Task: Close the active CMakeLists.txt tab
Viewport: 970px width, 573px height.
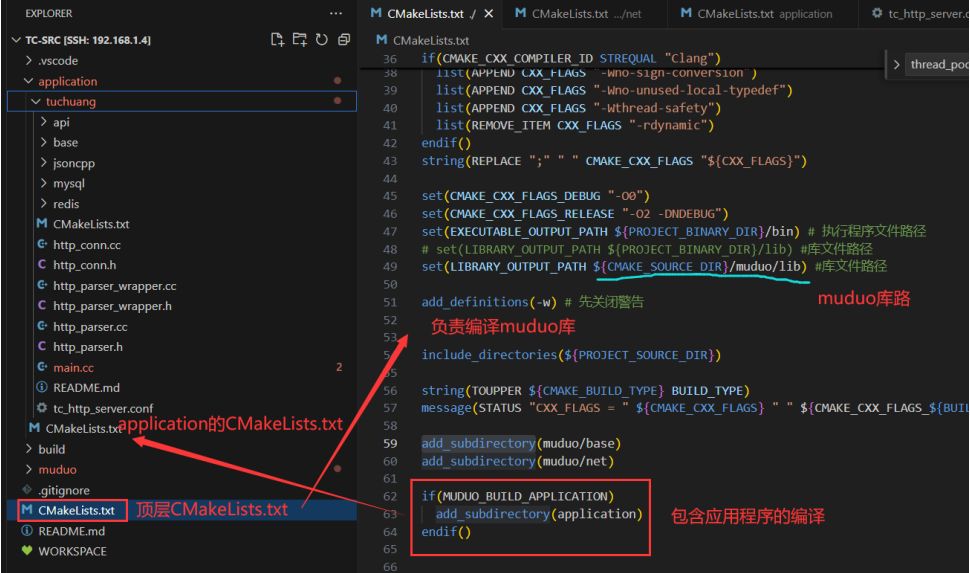Action: tap(489, 14)
